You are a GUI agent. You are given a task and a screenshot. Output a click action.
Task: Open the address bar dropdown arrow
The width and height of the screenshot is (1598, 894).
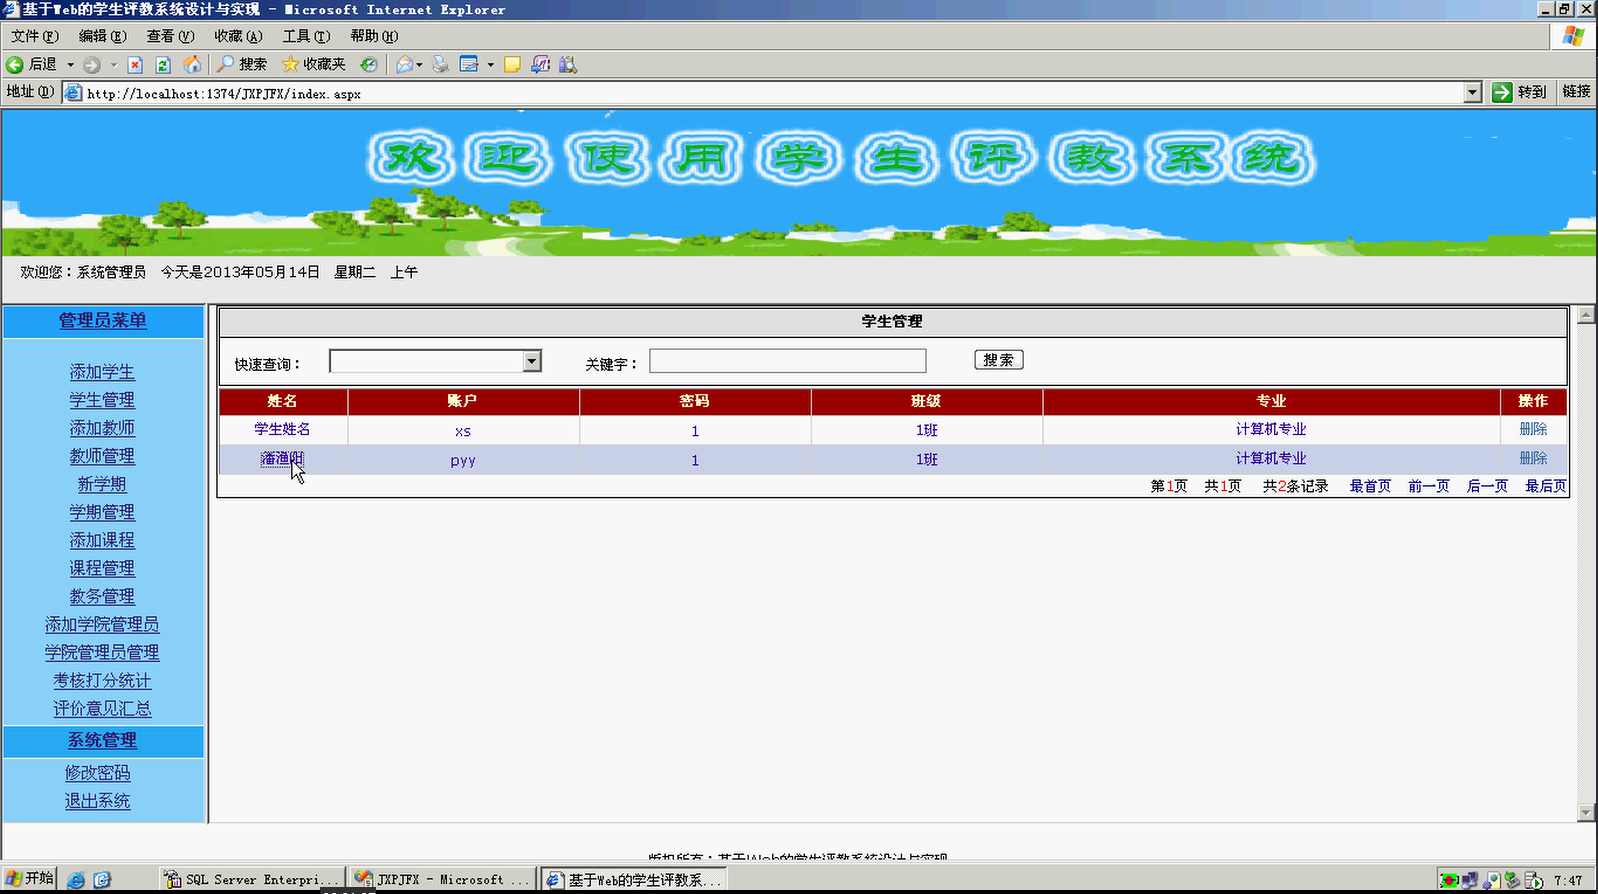point(1472,93)
